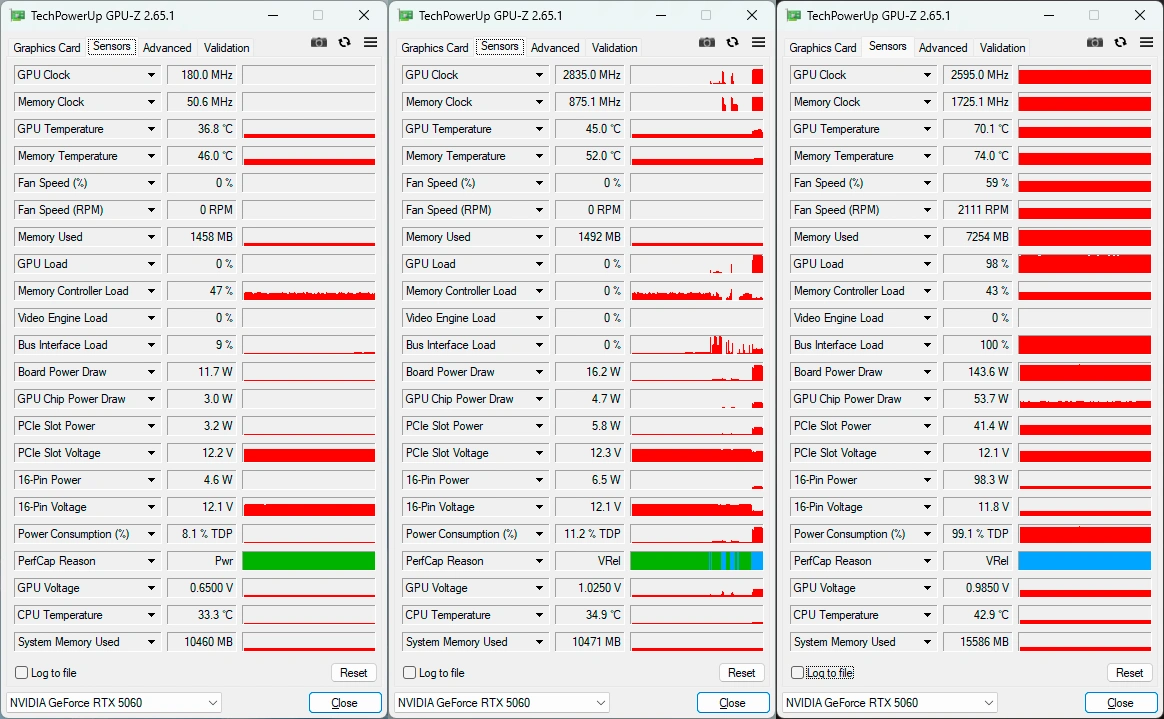The image size is (1164, 719).
Task: Click the 2835.0 MHz value in the middle window
Action: coord(589,75)
